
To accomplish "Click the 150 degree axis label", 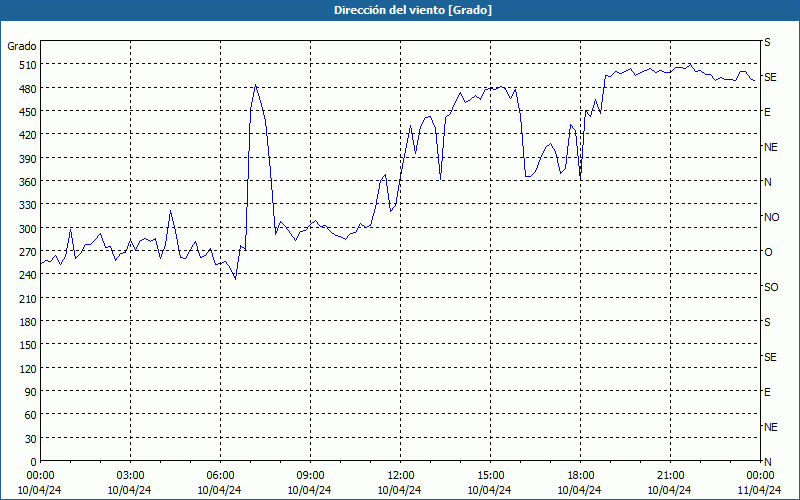I will 29,345.
